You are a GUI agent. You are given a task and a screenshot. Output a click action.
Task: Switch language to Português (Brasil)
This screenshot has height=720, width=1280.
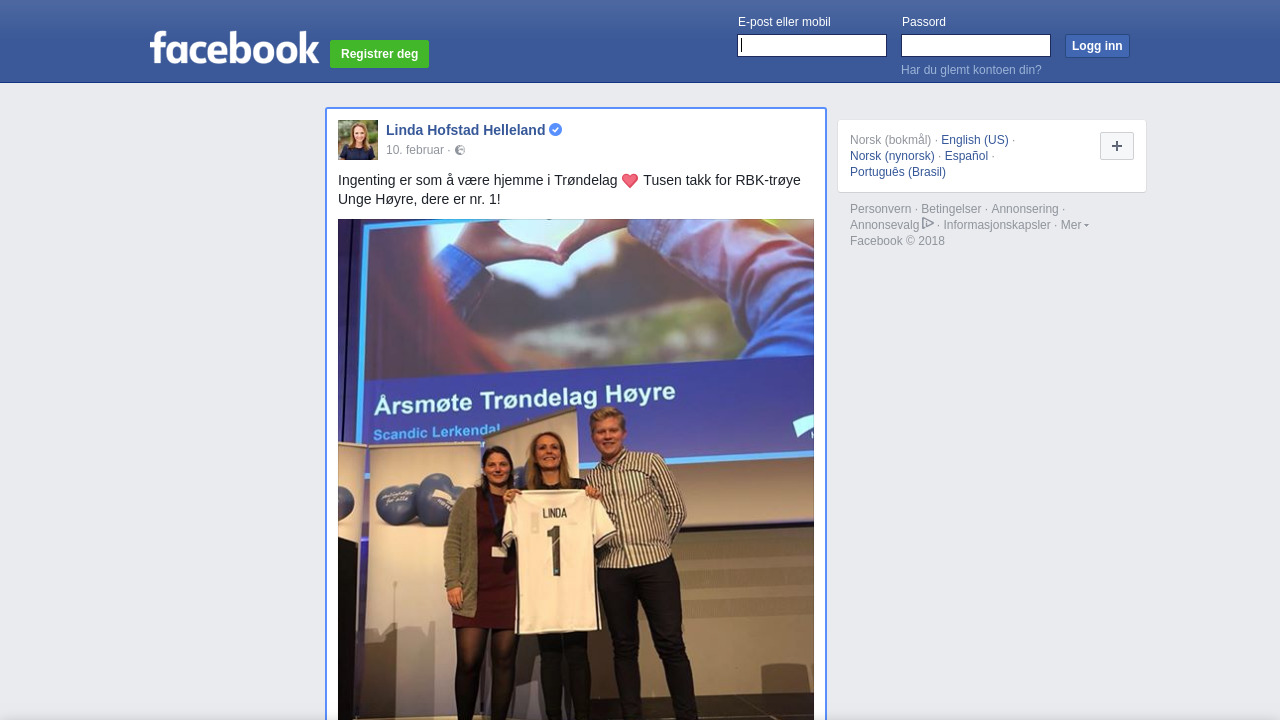898,172
